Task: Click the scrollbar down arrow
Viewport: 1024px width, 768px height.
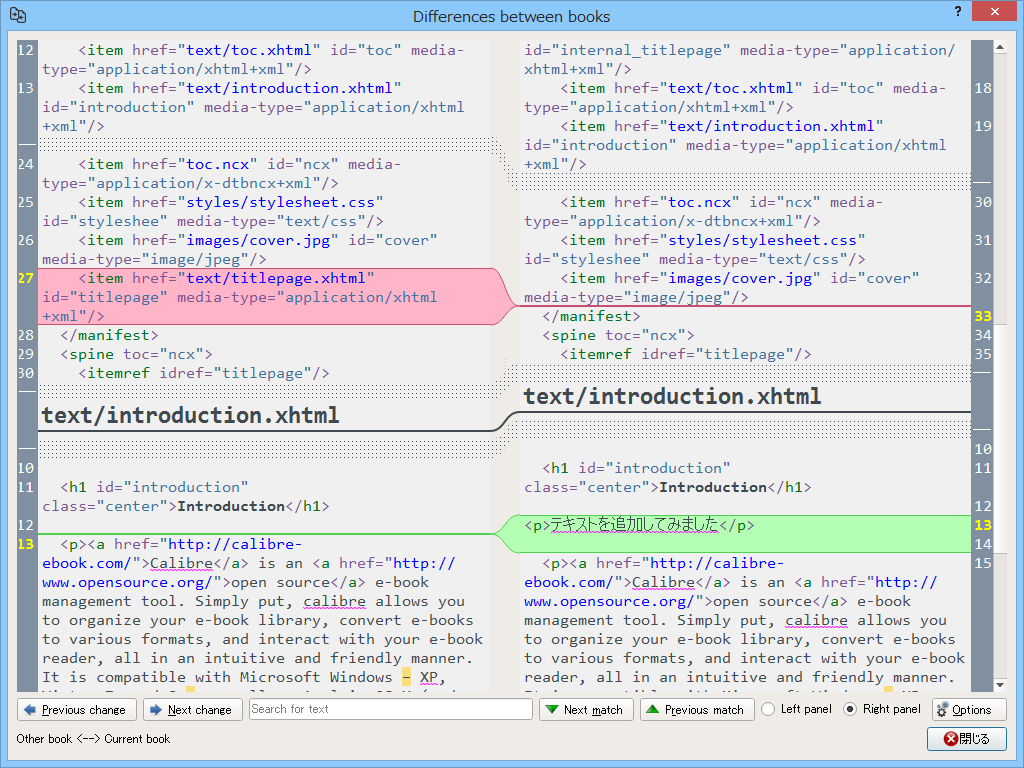Action: (999, 684)
